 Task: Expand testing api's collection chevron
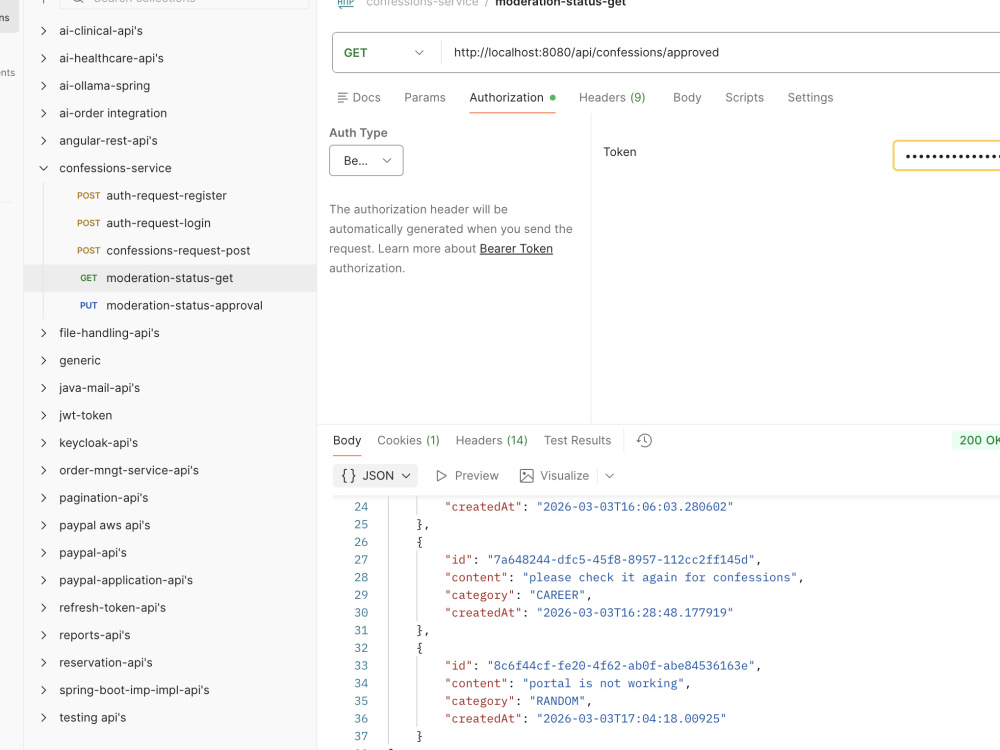pyautogui.click(x=43, y=717)
